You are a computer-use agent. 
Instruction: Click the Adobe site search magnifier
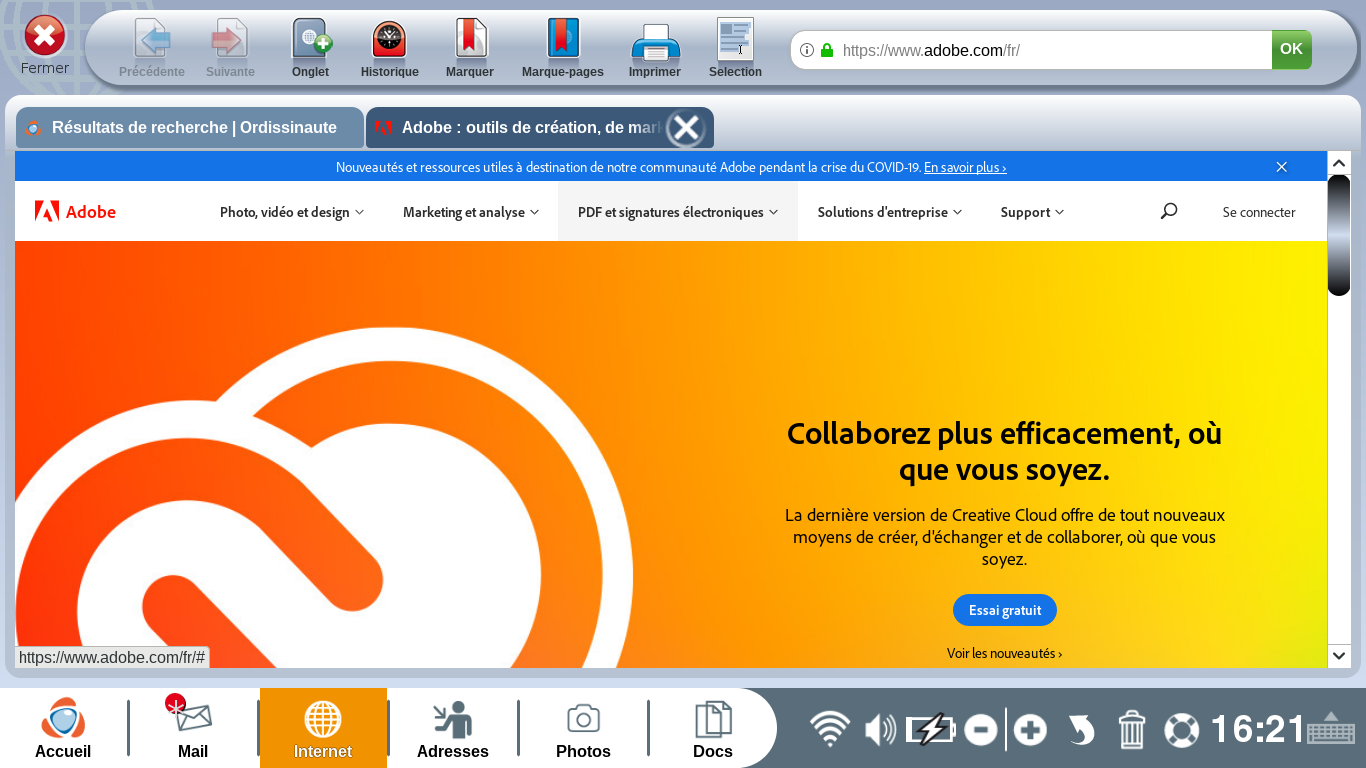(x=1169, y=211)
